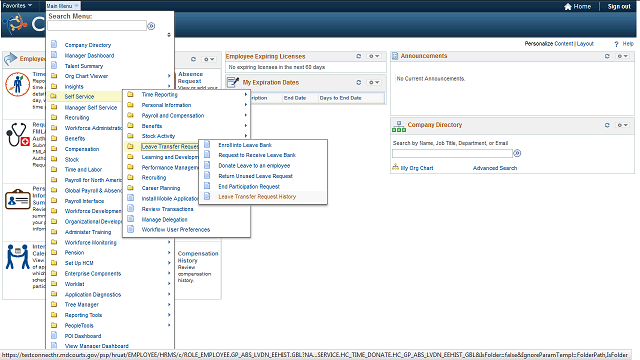Open Personal Information submenu
Screen dimensions: 640x360
(166, 105)
